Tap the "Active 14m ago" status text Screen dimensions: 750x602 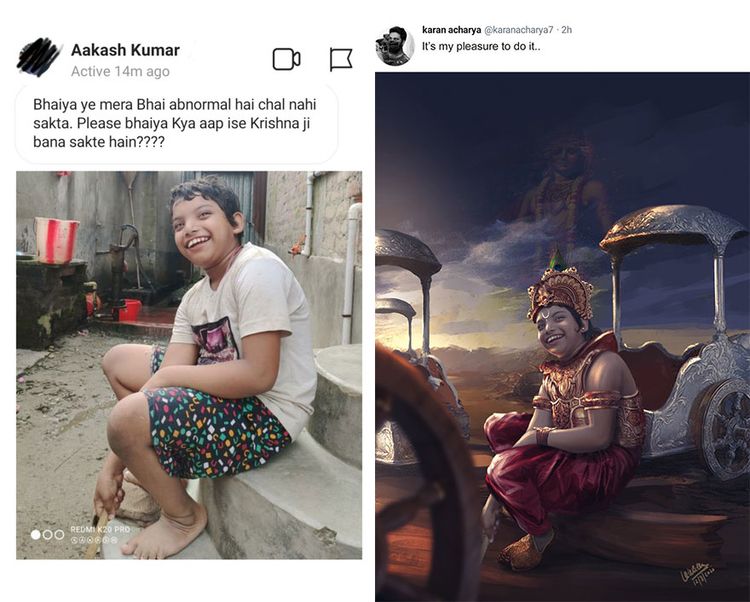(120, 72)
